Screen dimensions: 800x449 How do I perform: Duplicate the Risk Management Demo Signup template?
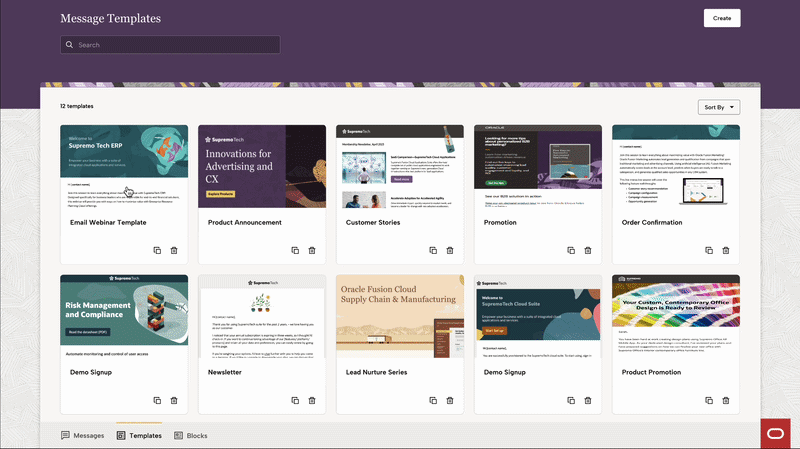click(157, 401)
